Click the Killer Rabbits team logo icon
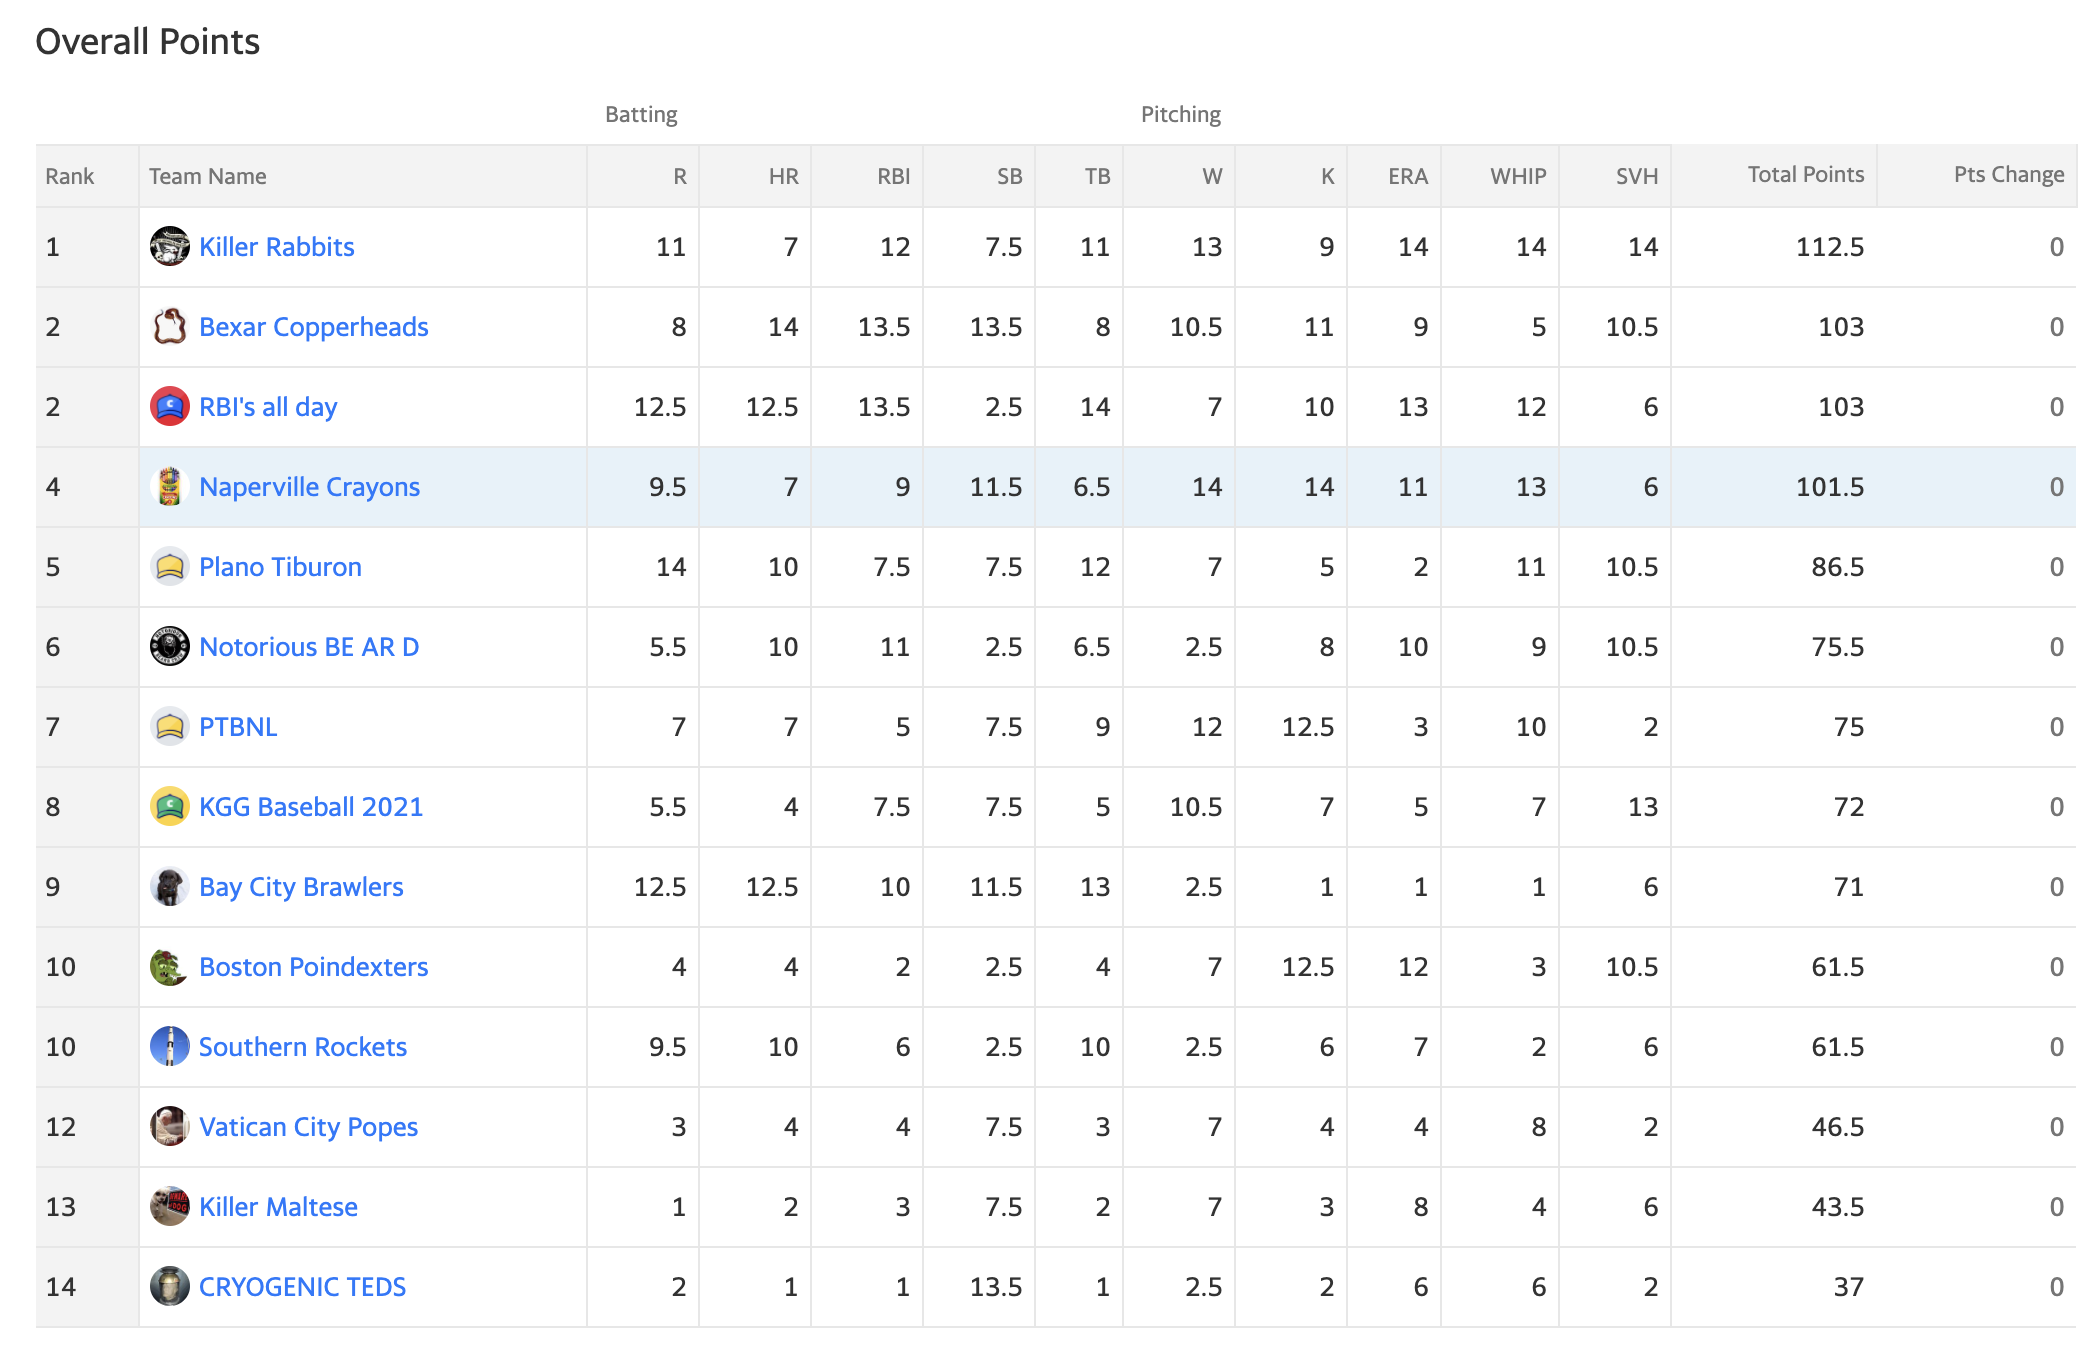 click(169, 246)
